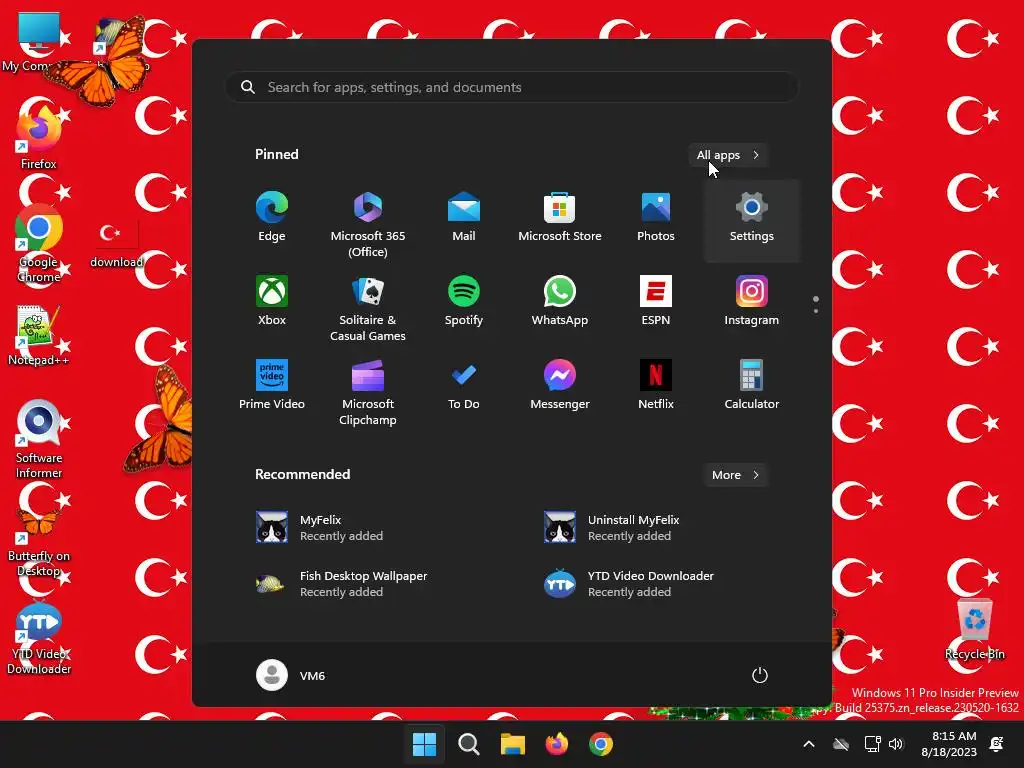Open Microsoft Store
1024x768 pixels.
click(x=560, y=219)
